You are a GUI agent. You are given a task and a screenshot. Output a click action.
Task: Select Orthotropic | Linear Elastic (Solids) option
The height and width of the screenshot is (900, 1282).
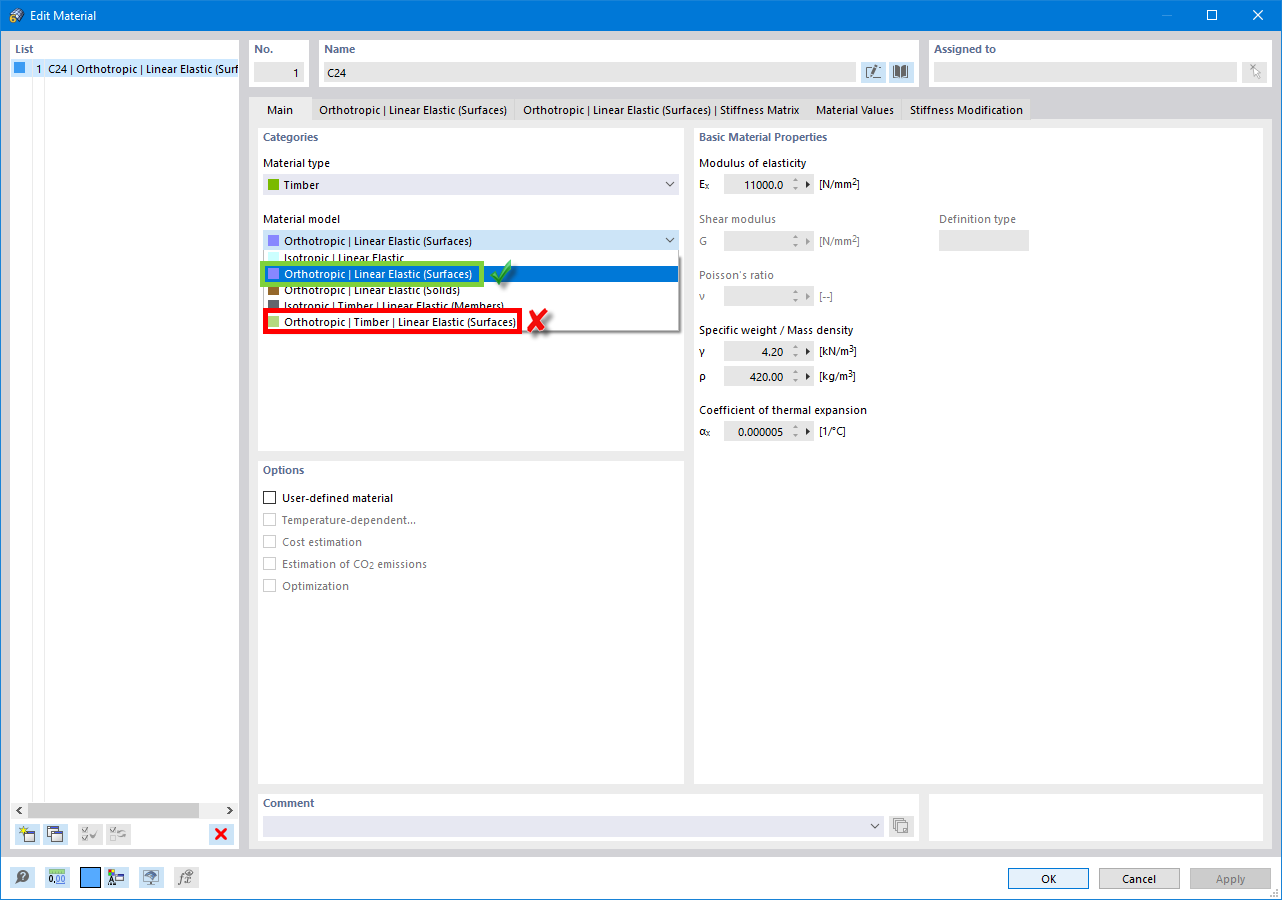pos(470,290)
